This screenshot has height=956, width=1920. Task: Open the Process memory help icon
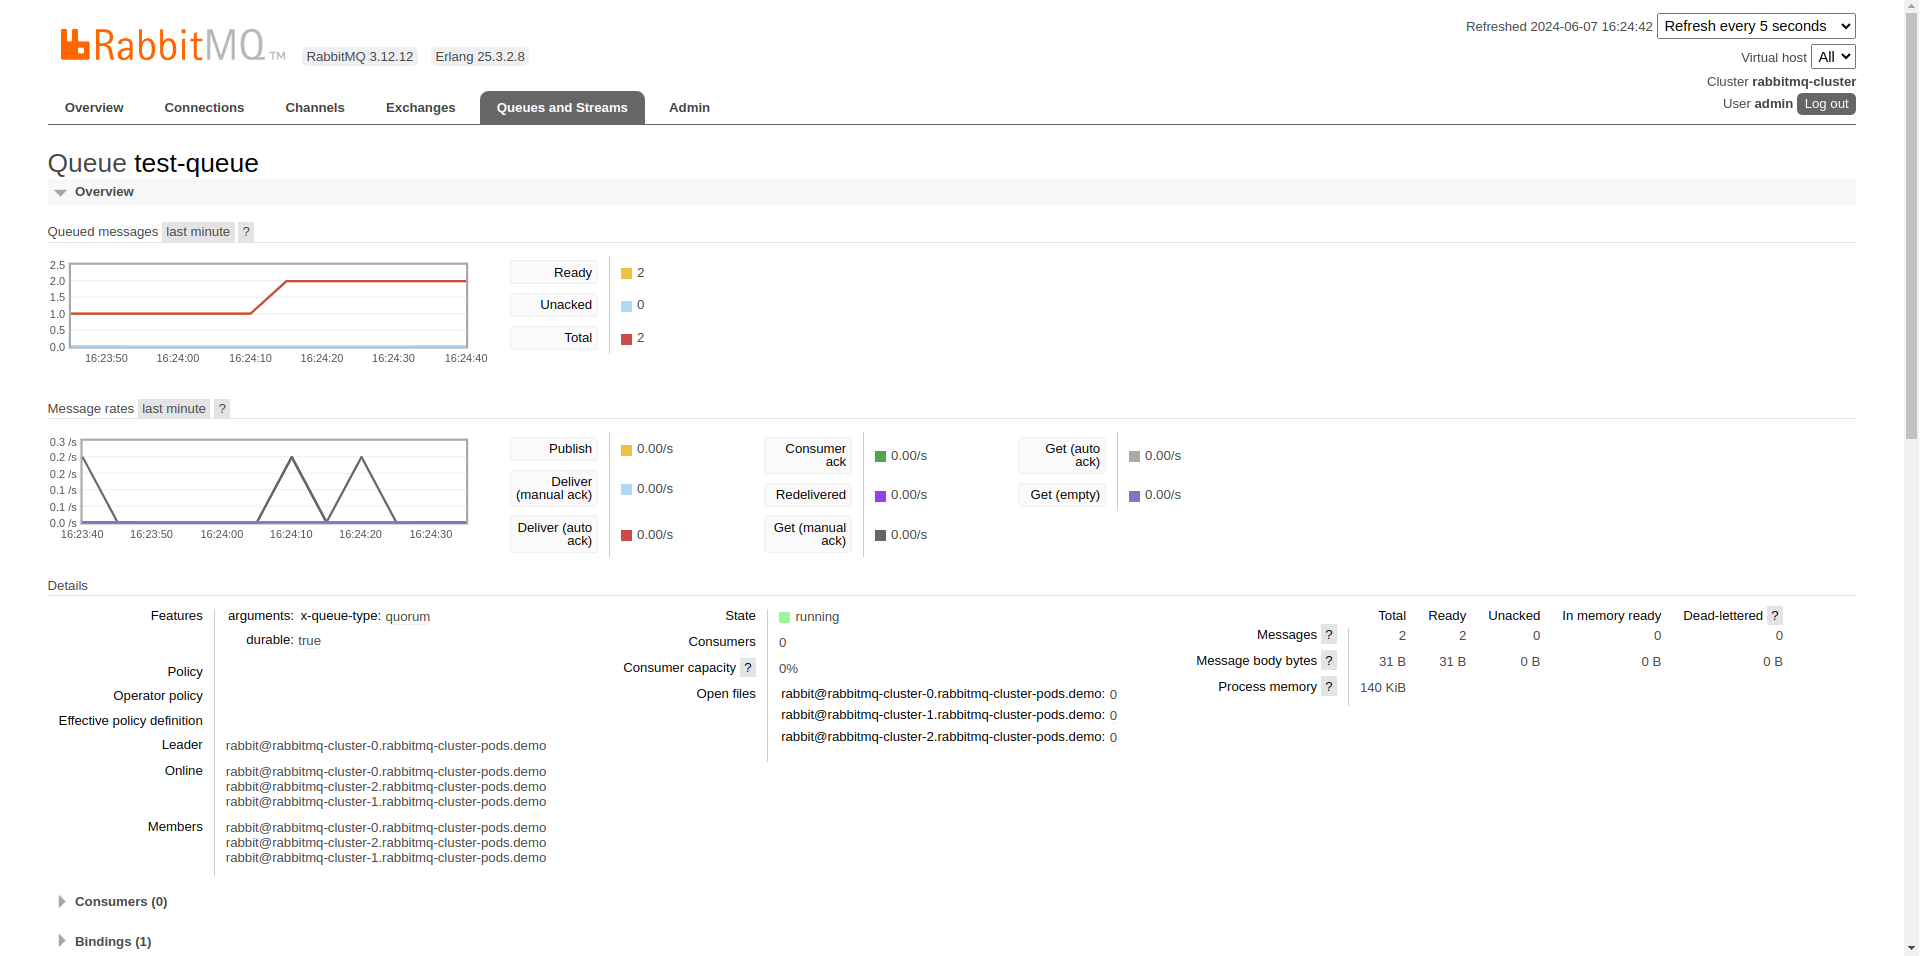tap(1329, 687)
